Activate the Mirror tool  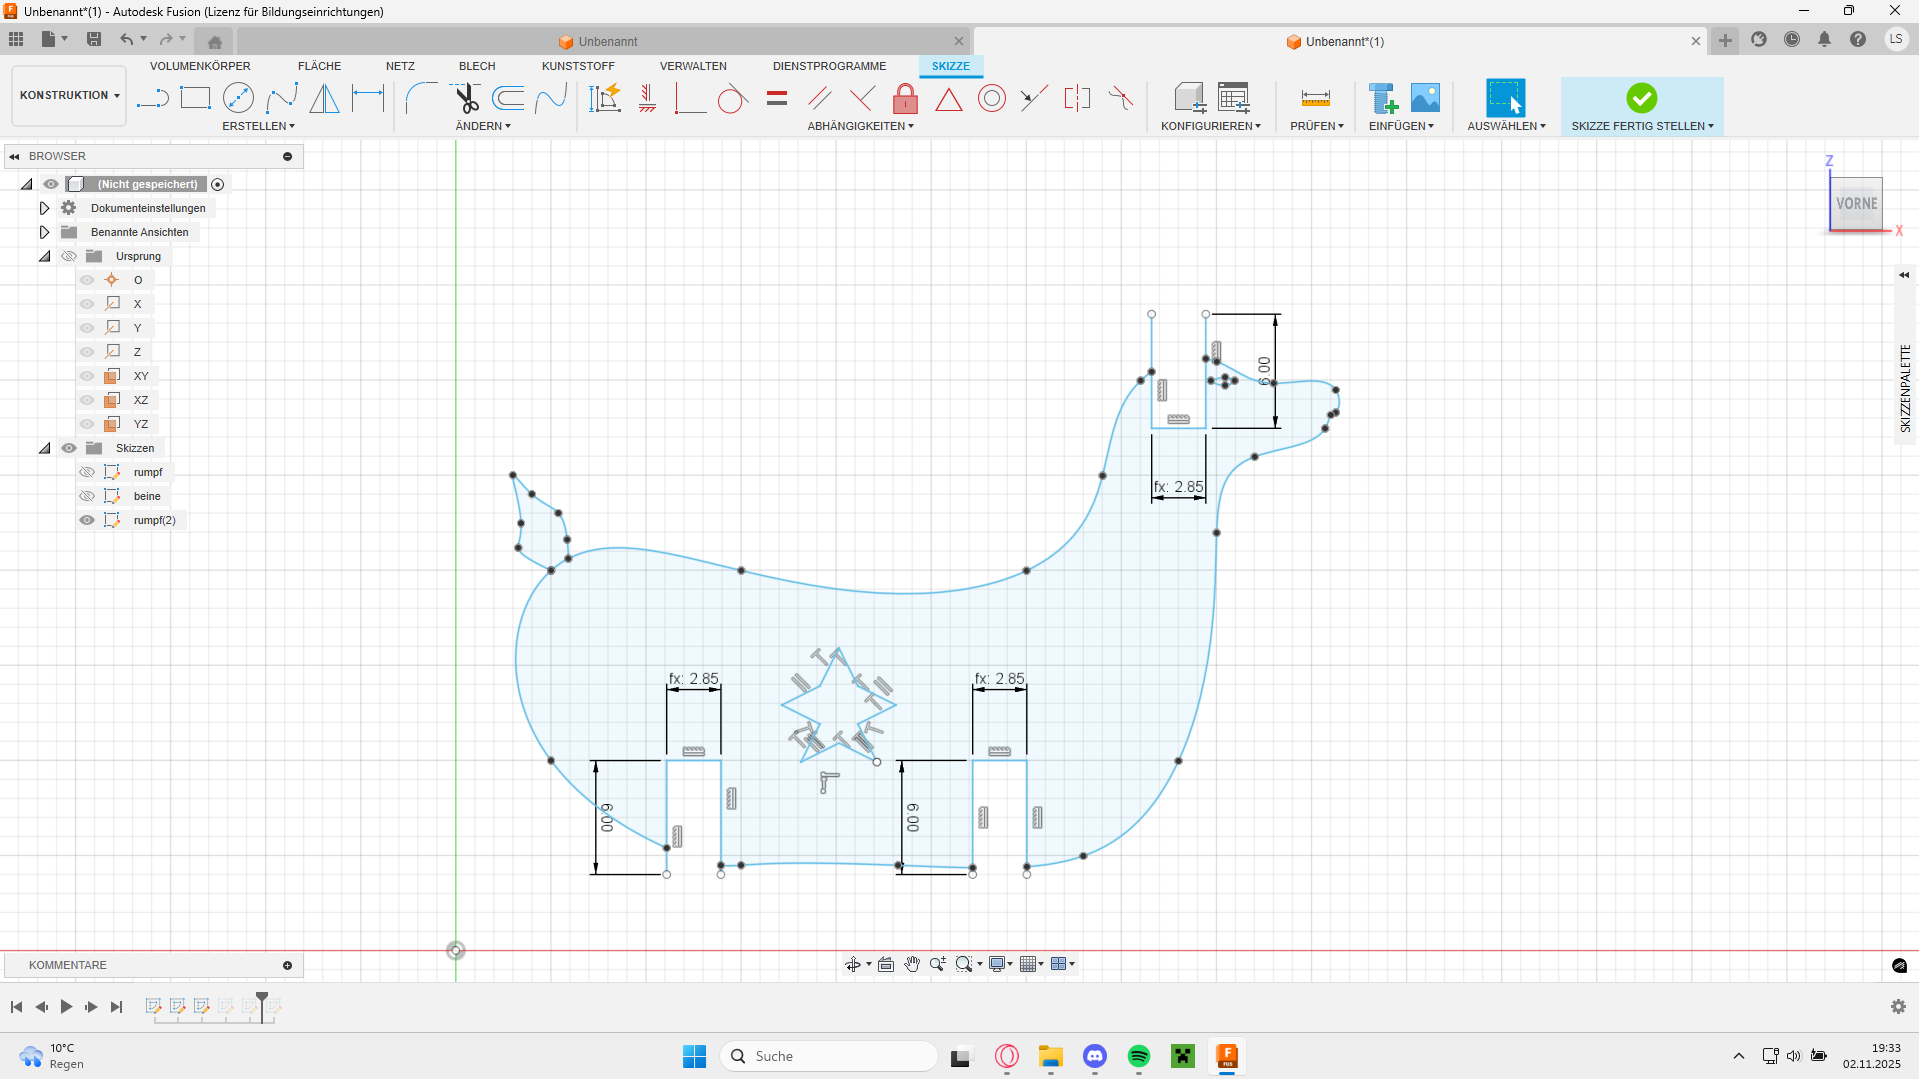tap(324, 98)
